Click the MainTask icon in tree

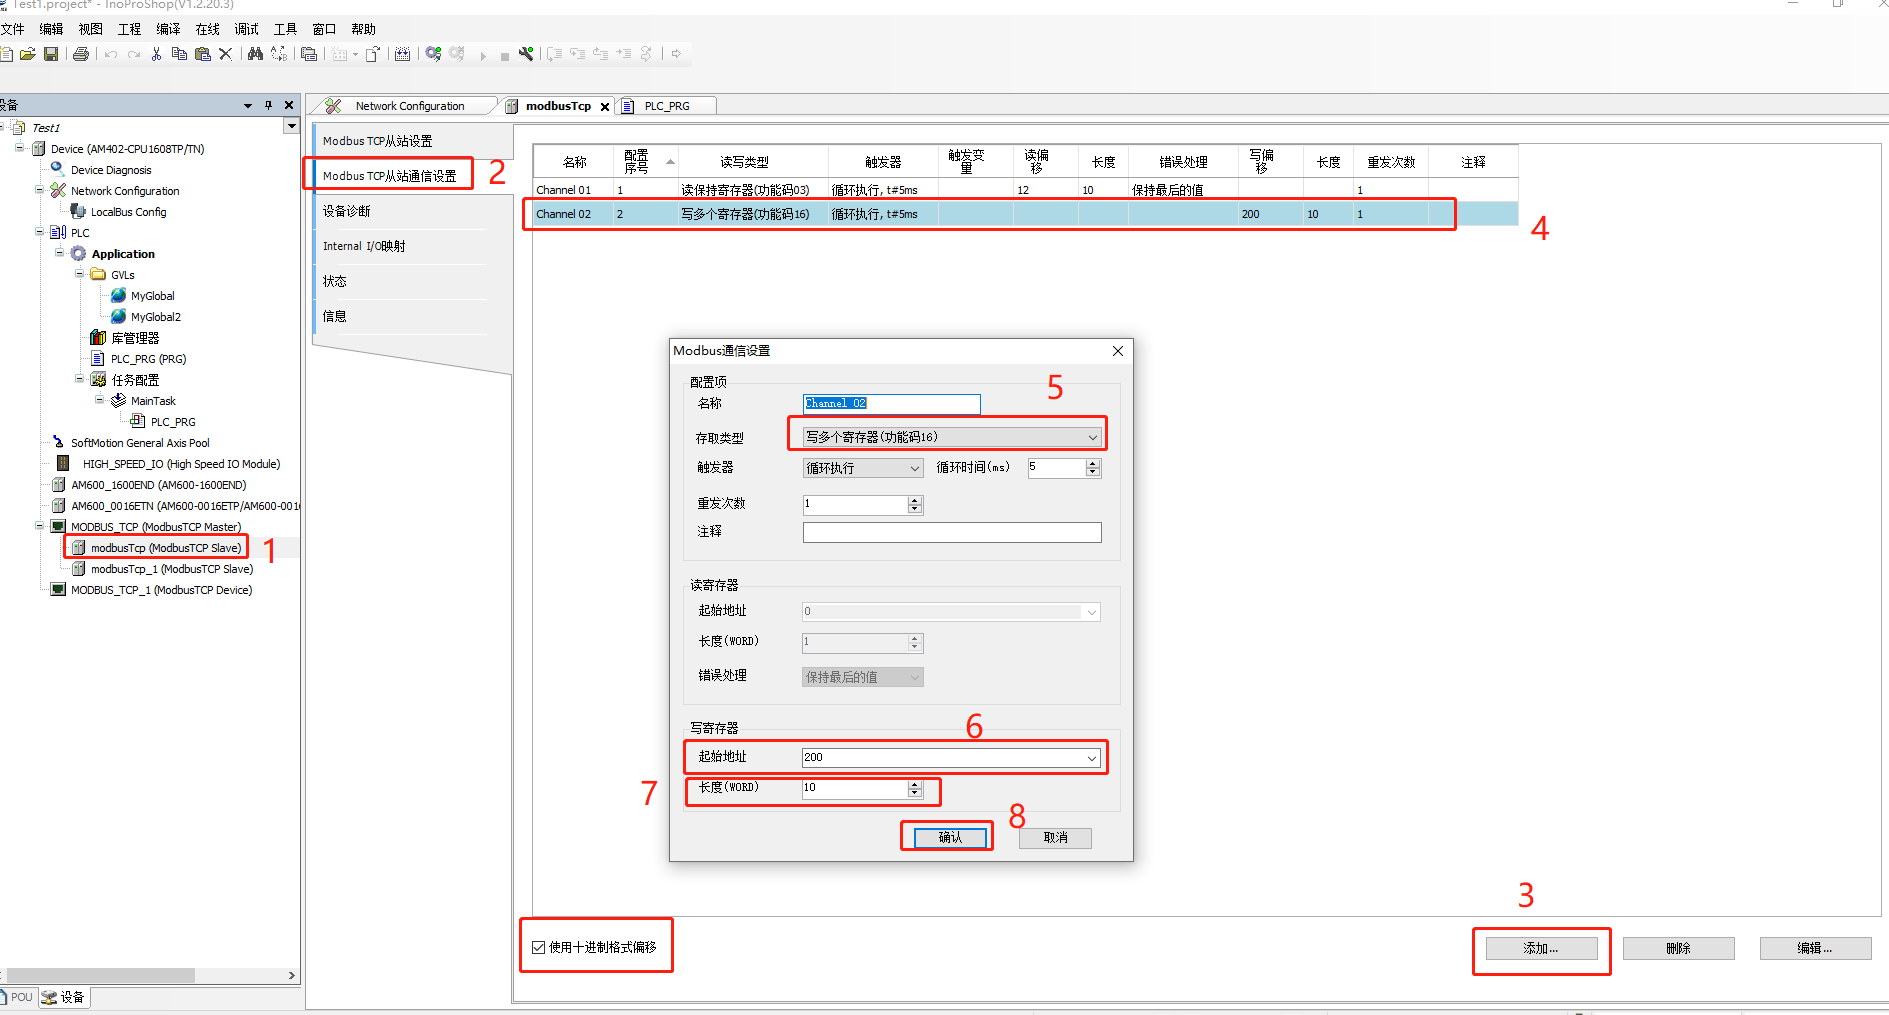tap(118, 400)
